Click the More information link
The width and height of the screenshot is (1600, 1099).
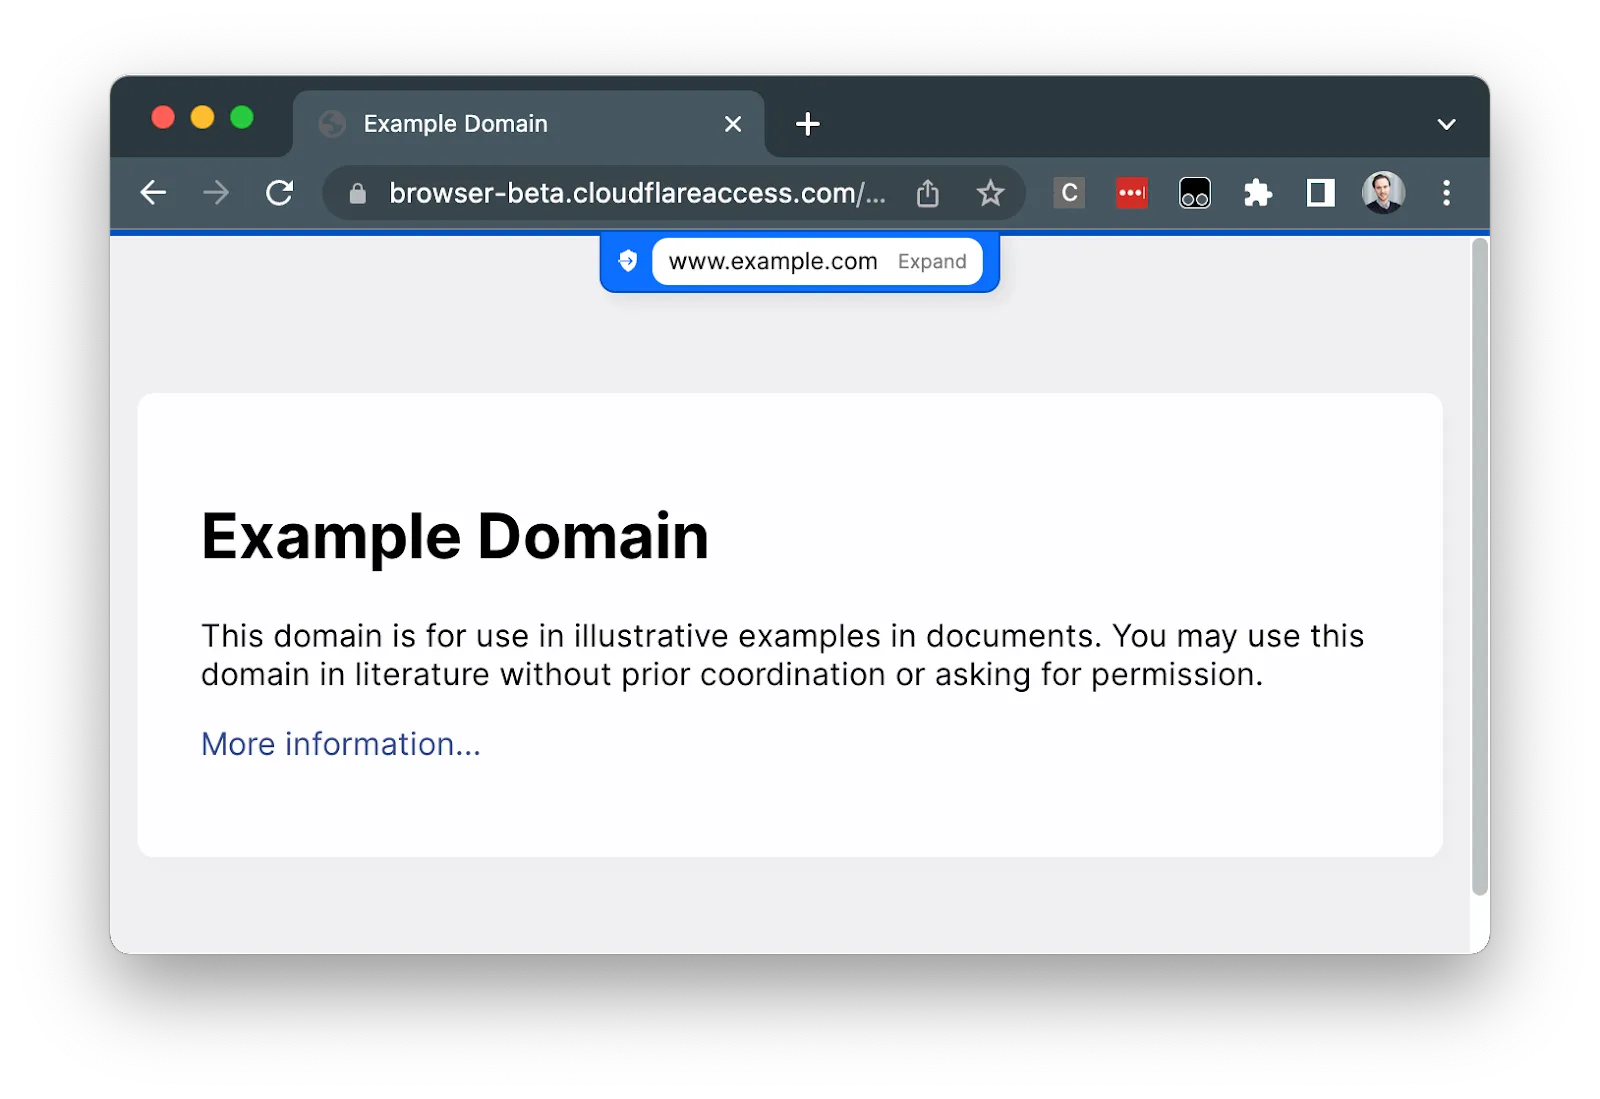(x=340, y=743)
